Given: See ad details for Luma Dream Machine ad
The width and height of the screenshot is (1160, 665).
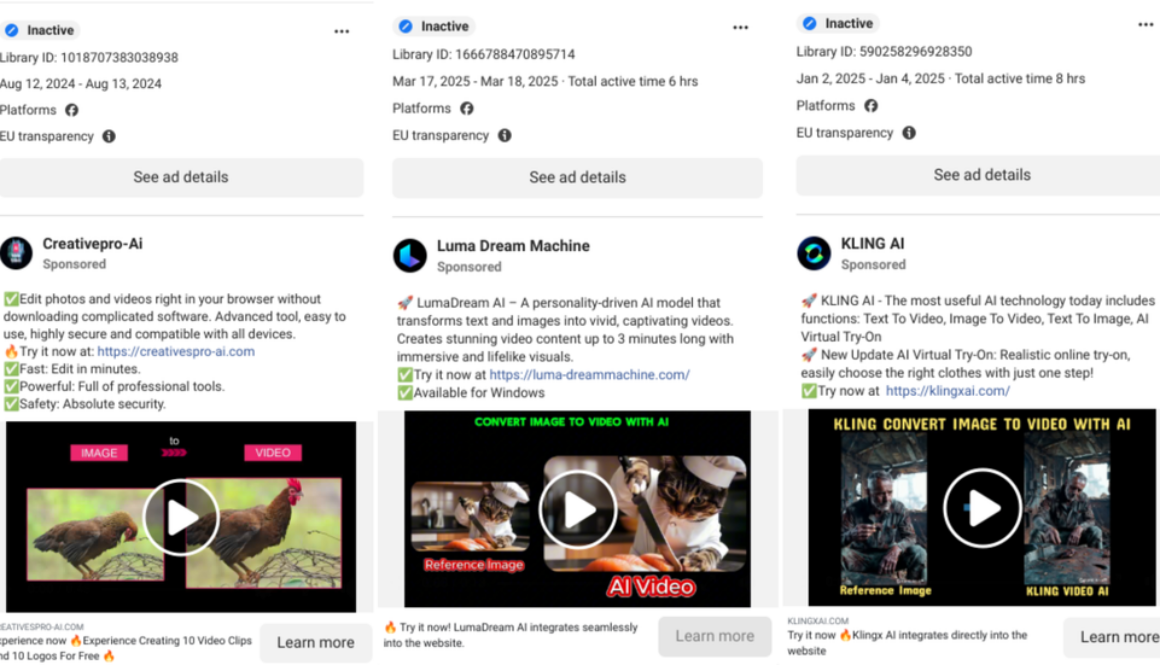Looking at the screenshot, I should [x=577, y=177].
